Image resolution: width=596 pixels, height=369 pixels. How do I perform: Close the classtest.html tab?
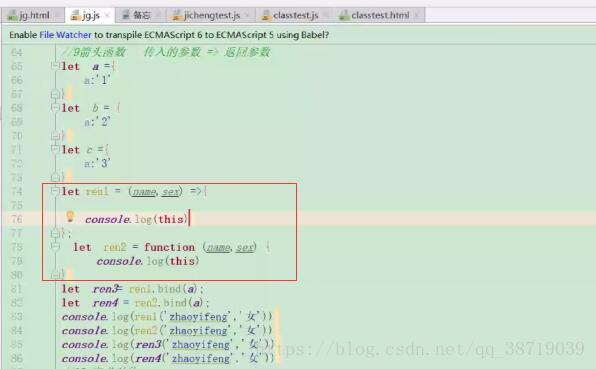coord(417,16)
